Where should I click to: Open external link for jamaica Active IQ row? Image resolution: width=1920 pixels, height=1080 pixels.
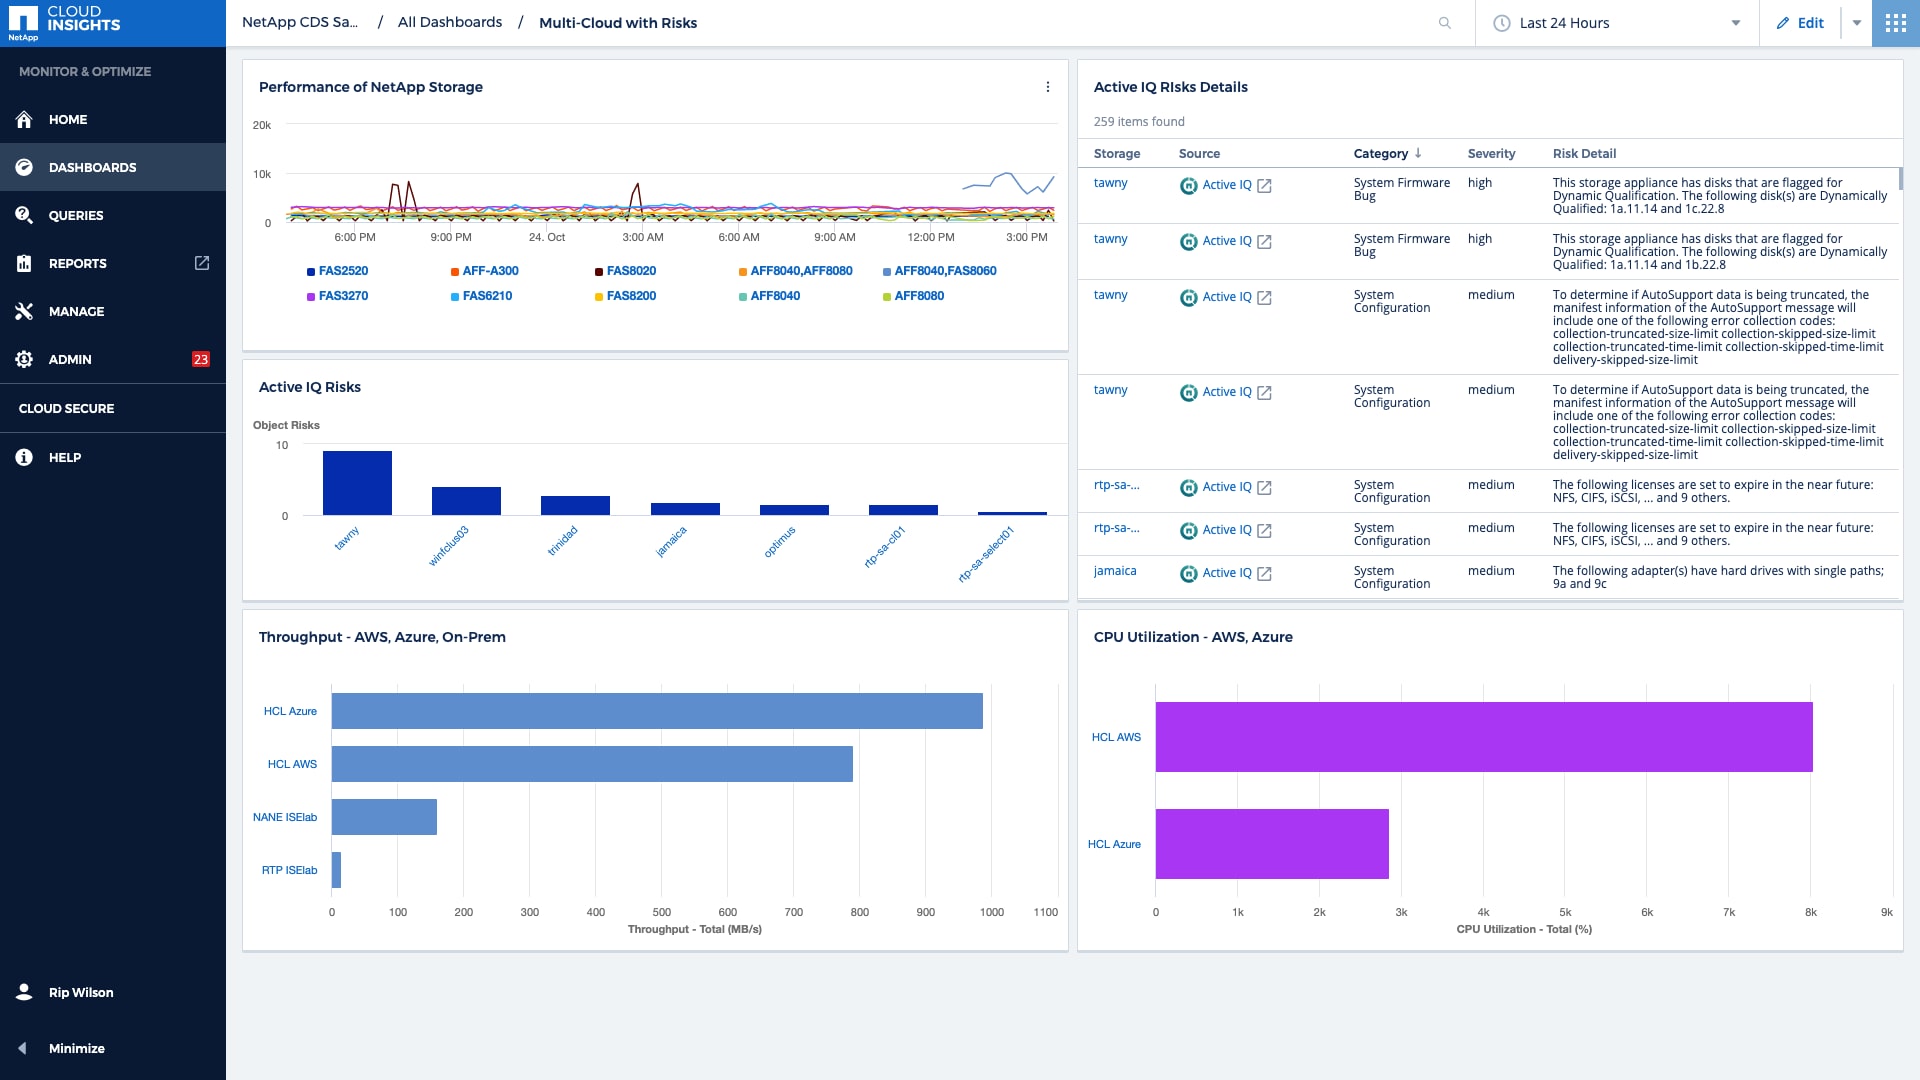1264,574
